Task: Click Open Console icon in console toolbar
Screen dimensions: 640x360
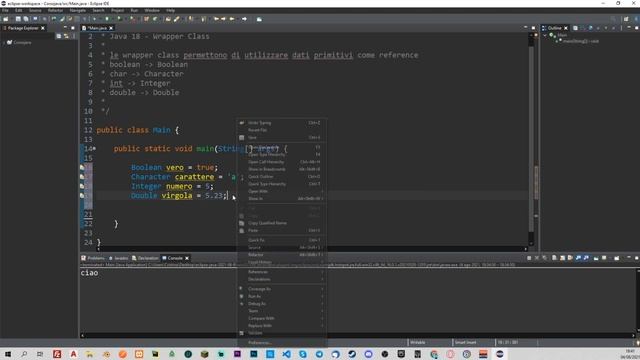Action: 617,258
